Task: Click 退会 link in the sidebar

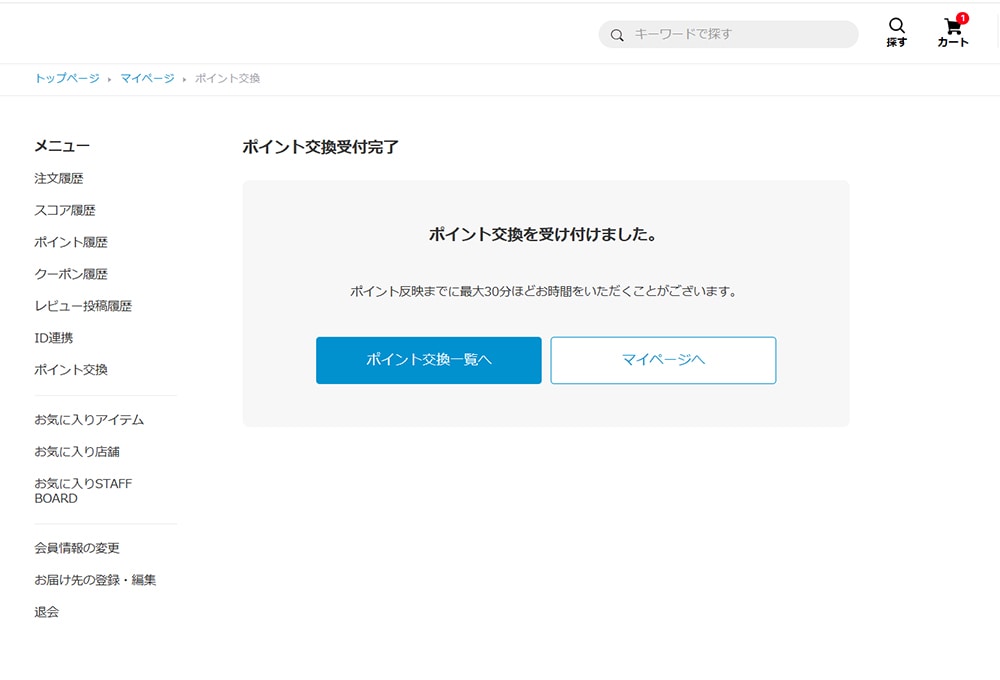Action: tap(47, 612)
